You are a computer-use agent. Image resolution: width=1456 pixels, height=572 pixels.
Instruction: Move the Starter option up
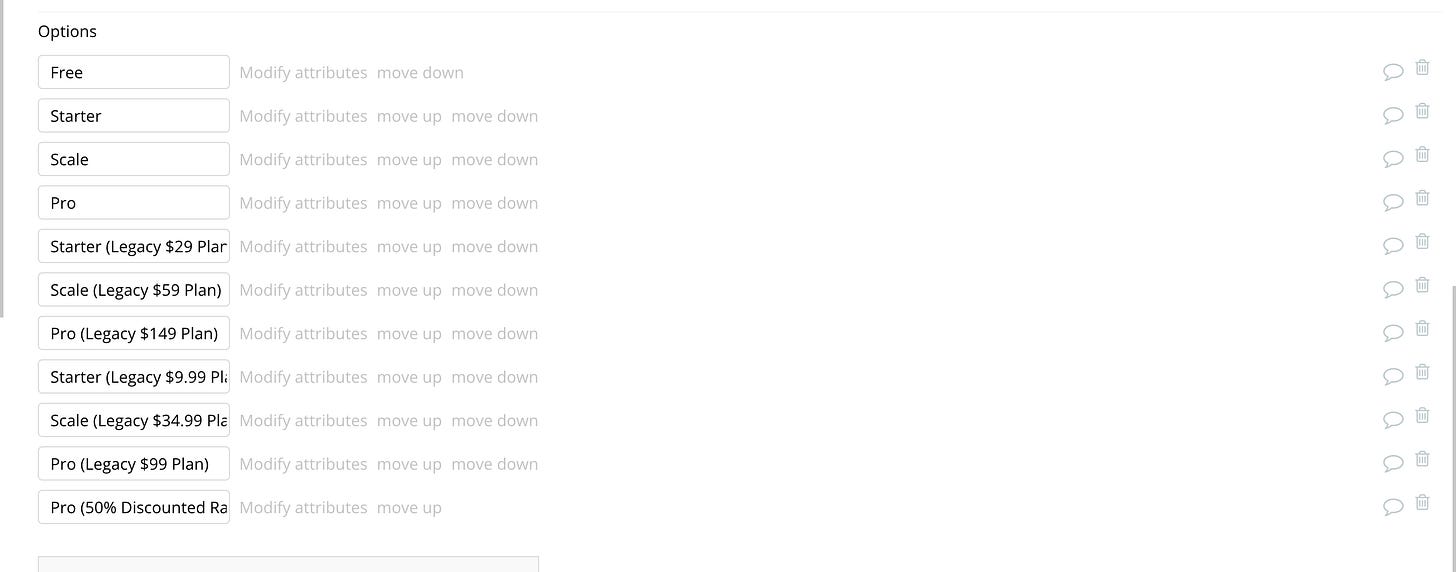pos(409,116)
